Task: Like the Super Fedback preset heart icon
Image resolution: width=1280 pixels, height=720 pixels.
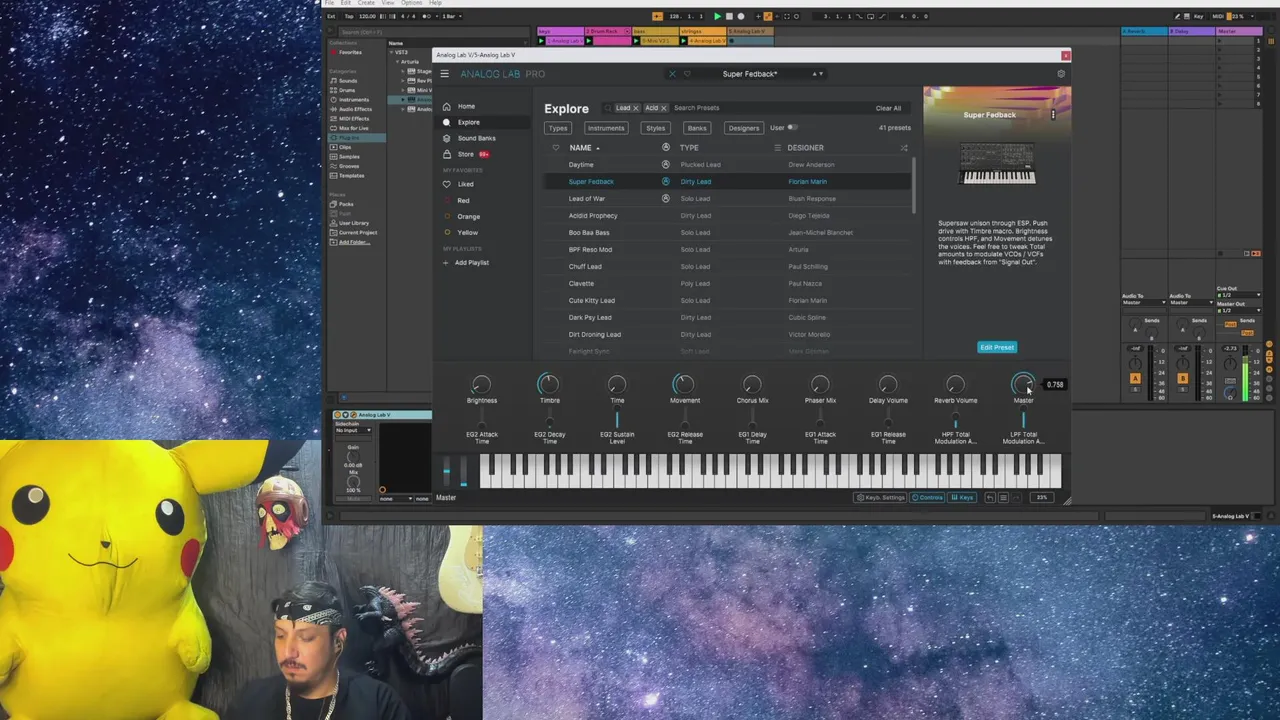Action: 687,74
